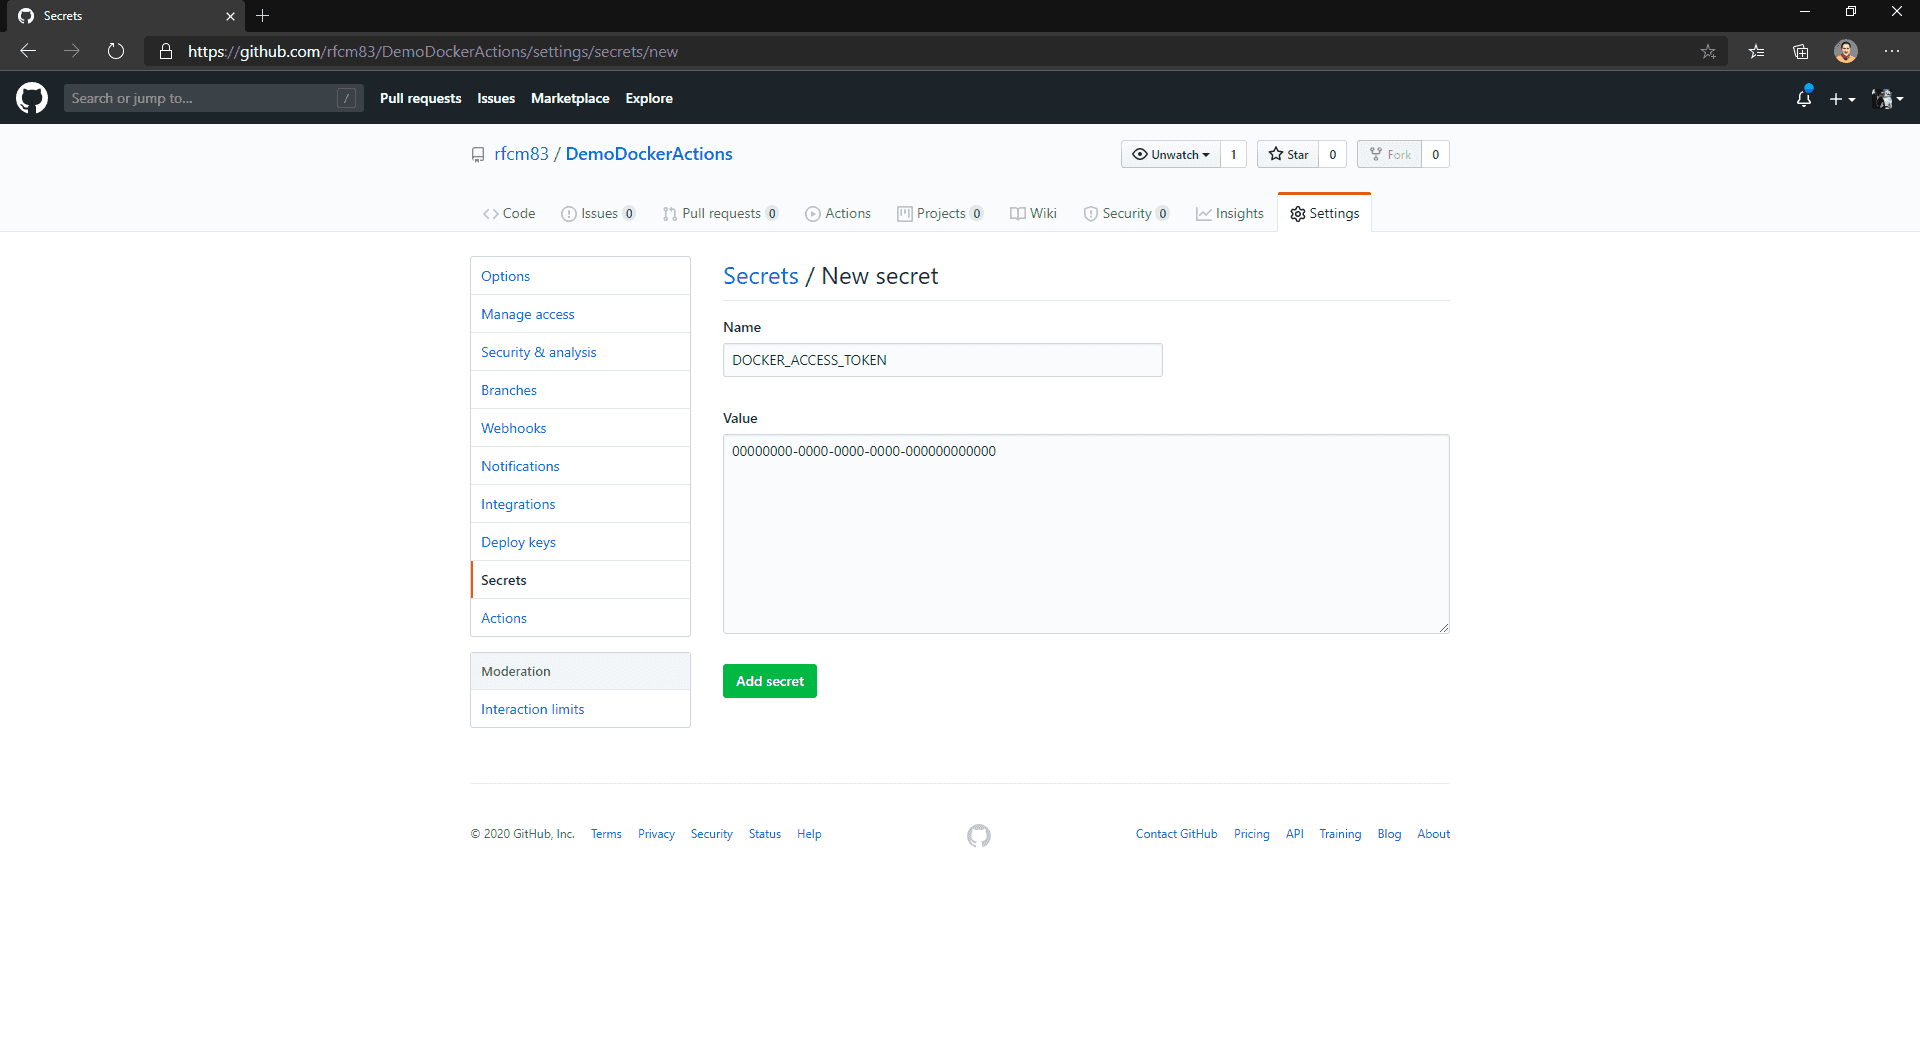Image resolution: width=1920 pixels, height=1040 pixels.
Task: Select the Settings tab
Action: [x=1324, y=213]
